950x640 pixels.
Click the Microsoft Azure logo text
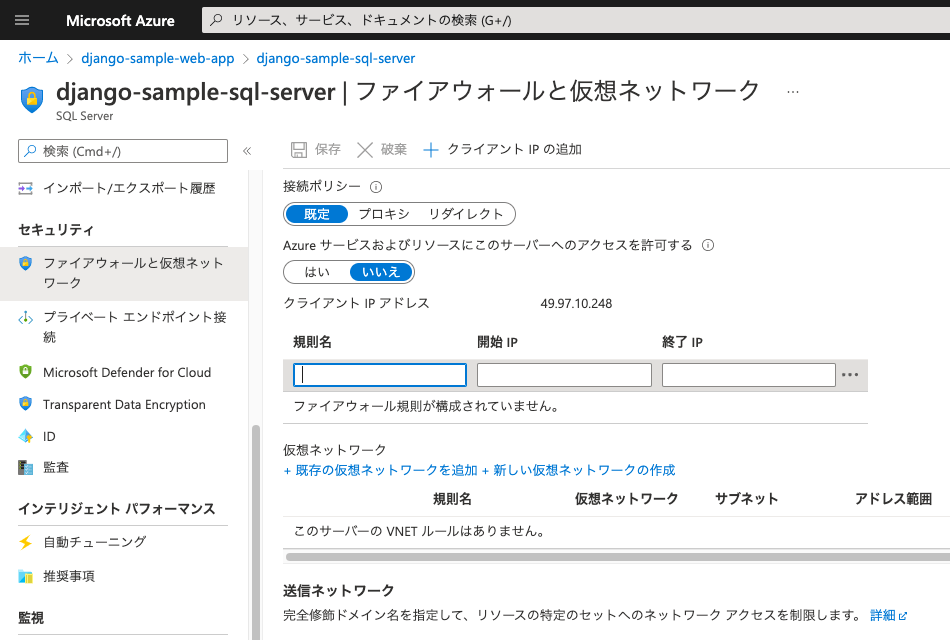pos(120,21)
